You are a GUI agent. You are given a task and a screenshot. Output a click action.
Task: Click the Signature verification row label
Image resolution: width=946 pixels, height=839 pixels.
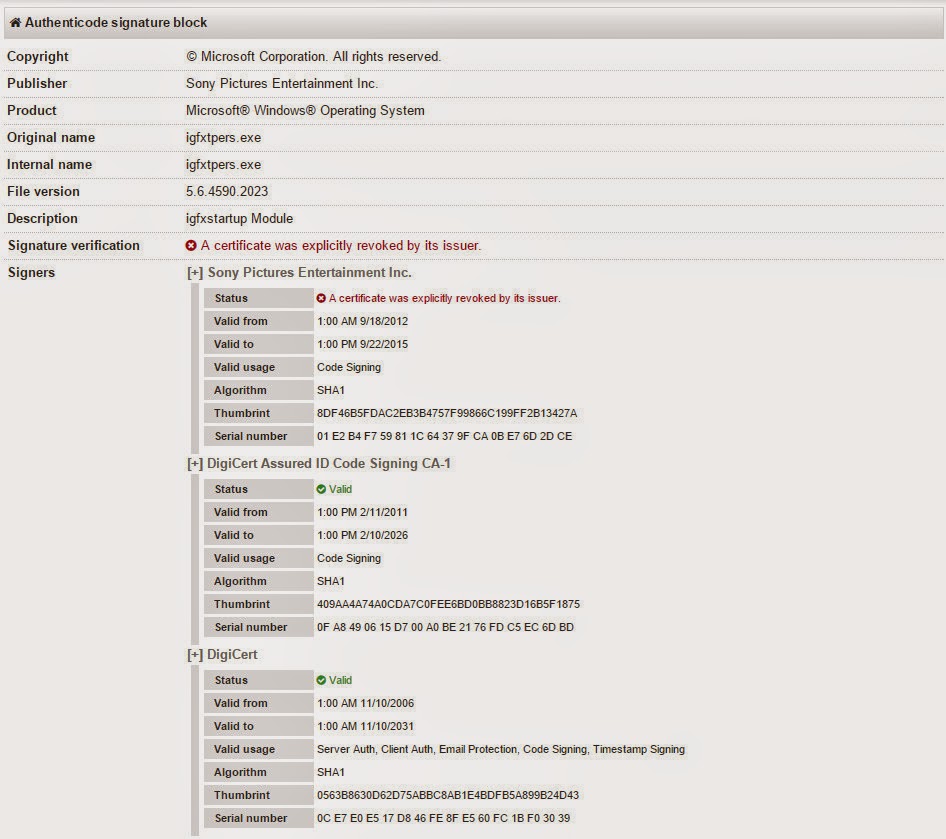tap(74, 245)
